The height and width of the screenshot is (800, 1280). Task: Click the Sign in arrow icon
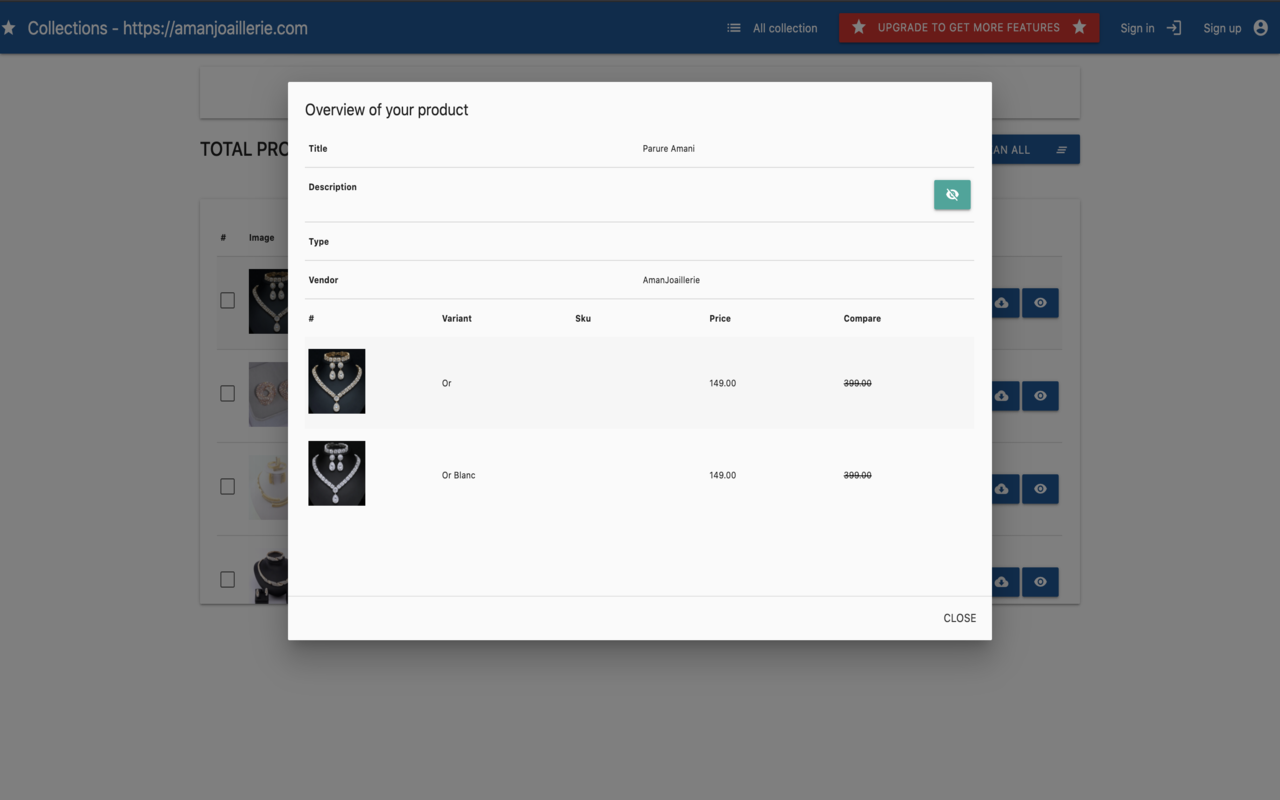1172,28
